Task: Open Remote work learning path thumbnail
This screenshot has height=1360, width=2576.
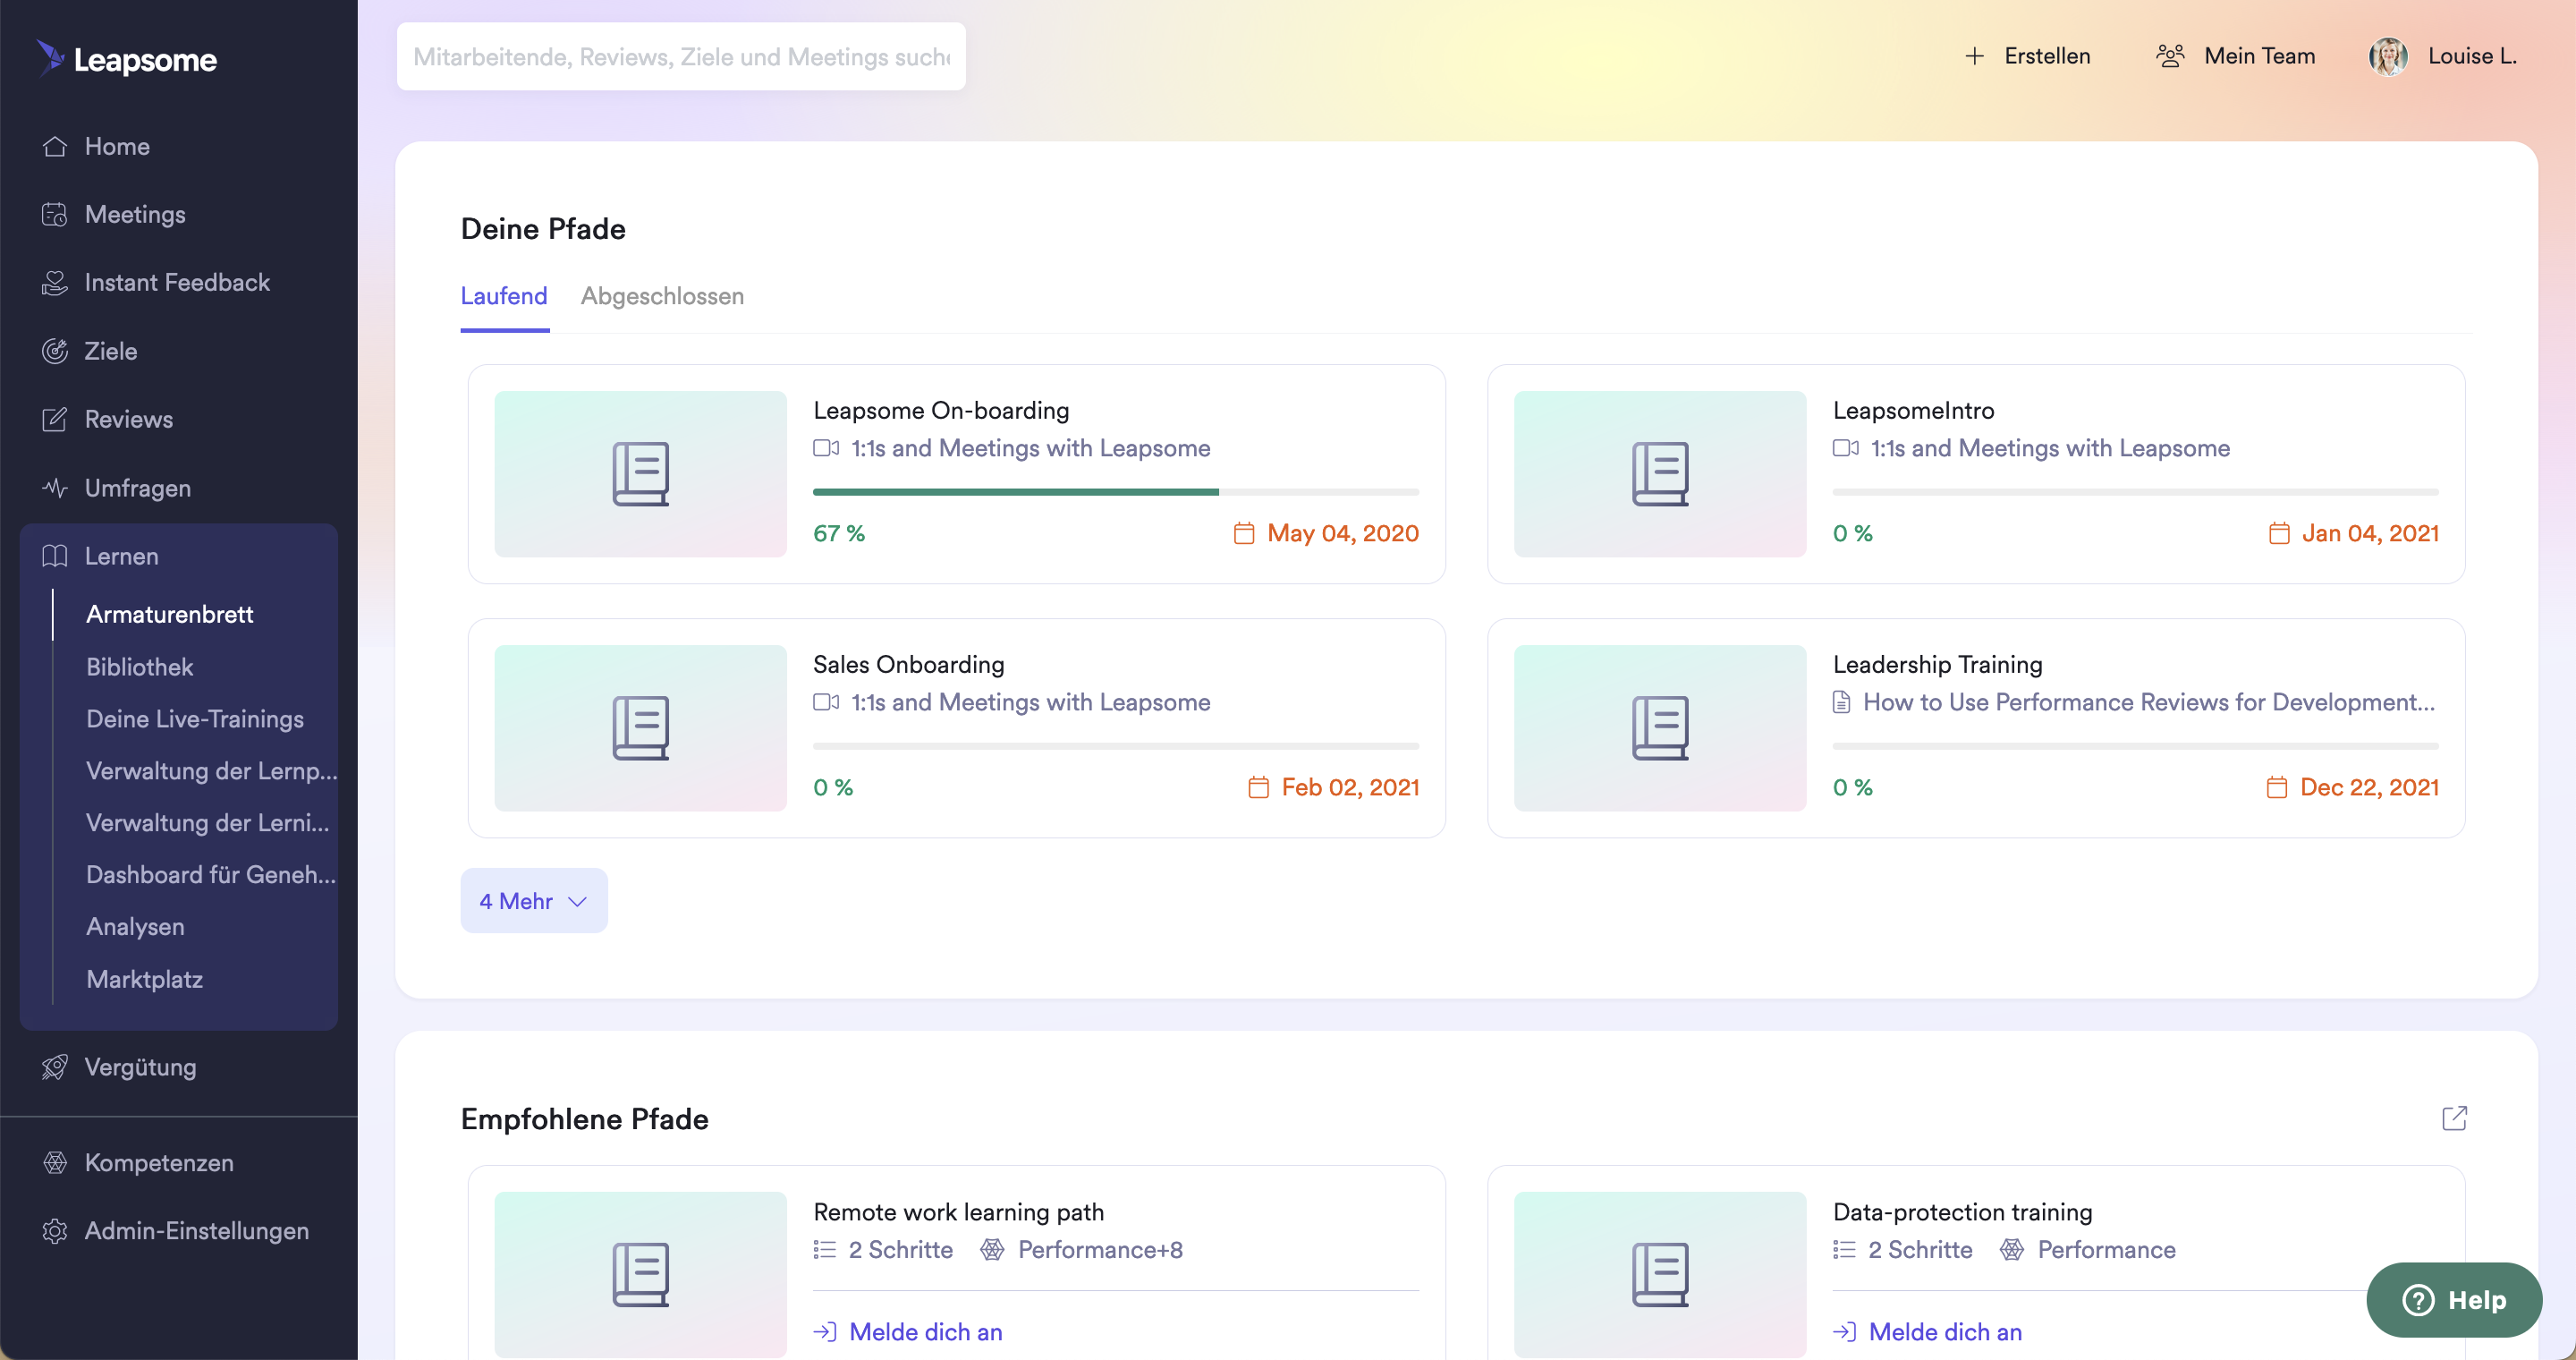Action: pos(641,1274)
